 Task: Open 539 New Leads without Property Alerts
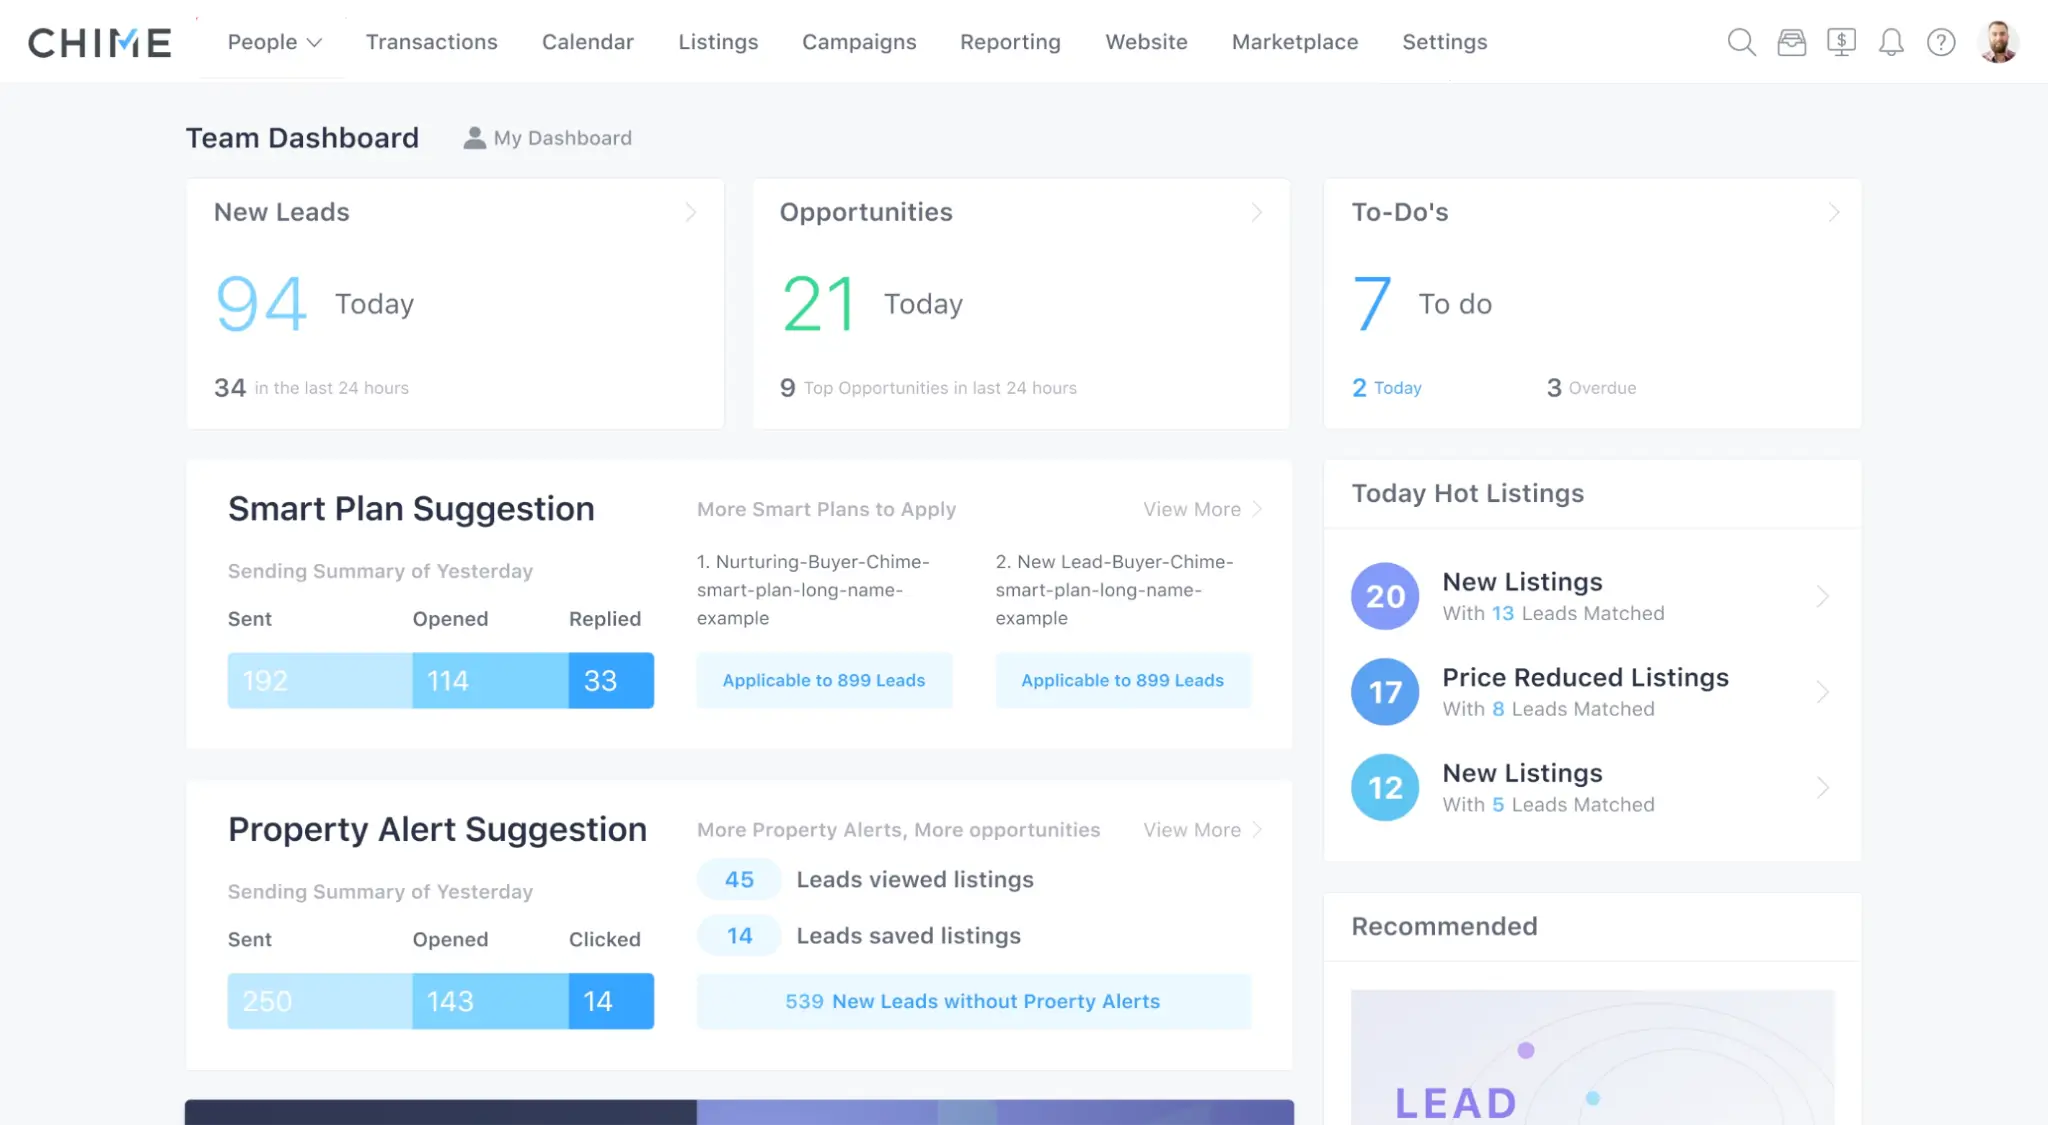[x=971, y=1001]
